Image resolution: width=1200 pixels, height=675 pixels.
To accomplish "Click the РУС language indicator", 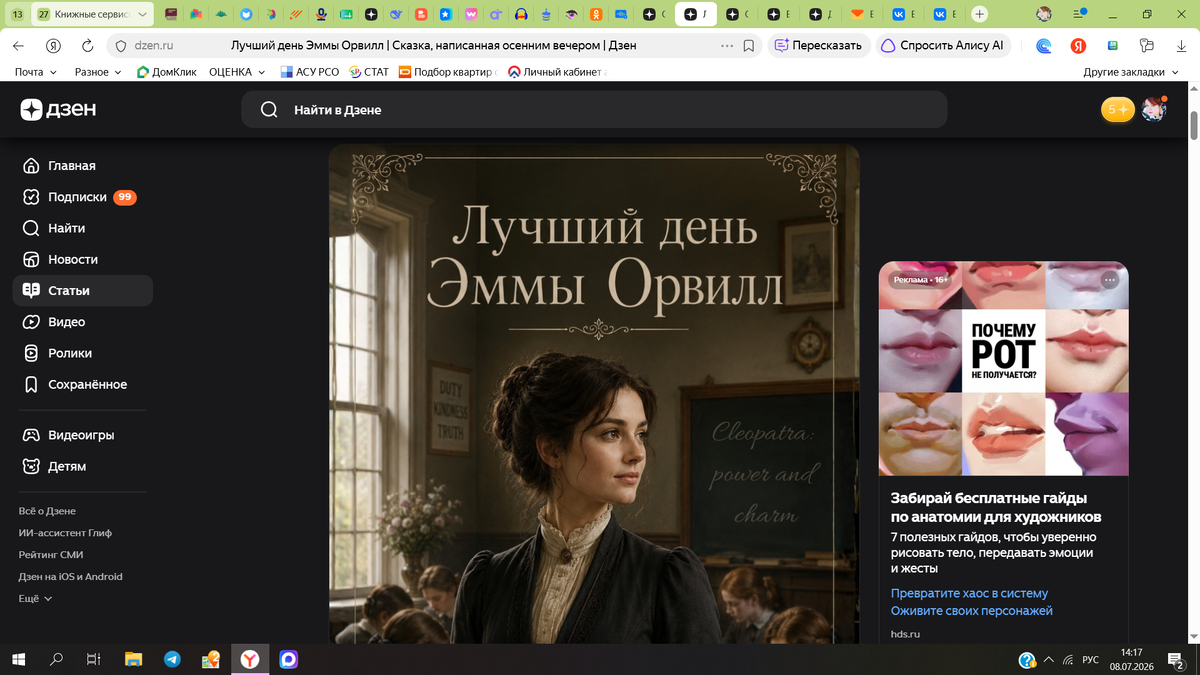I will pos(1091,660).
